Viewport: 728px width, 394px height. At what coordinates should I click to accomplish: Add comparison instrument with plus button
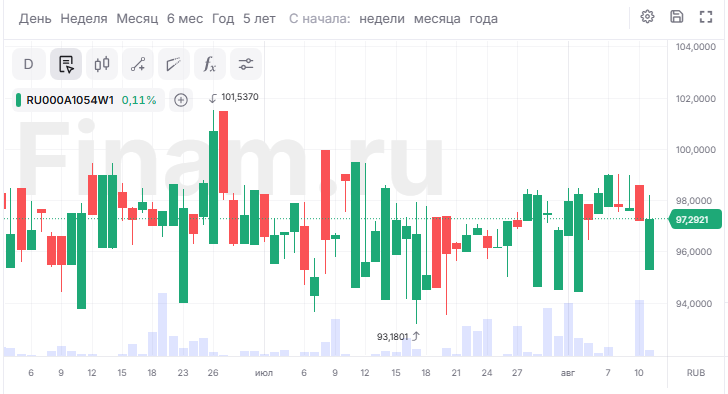tap(181, 100)
